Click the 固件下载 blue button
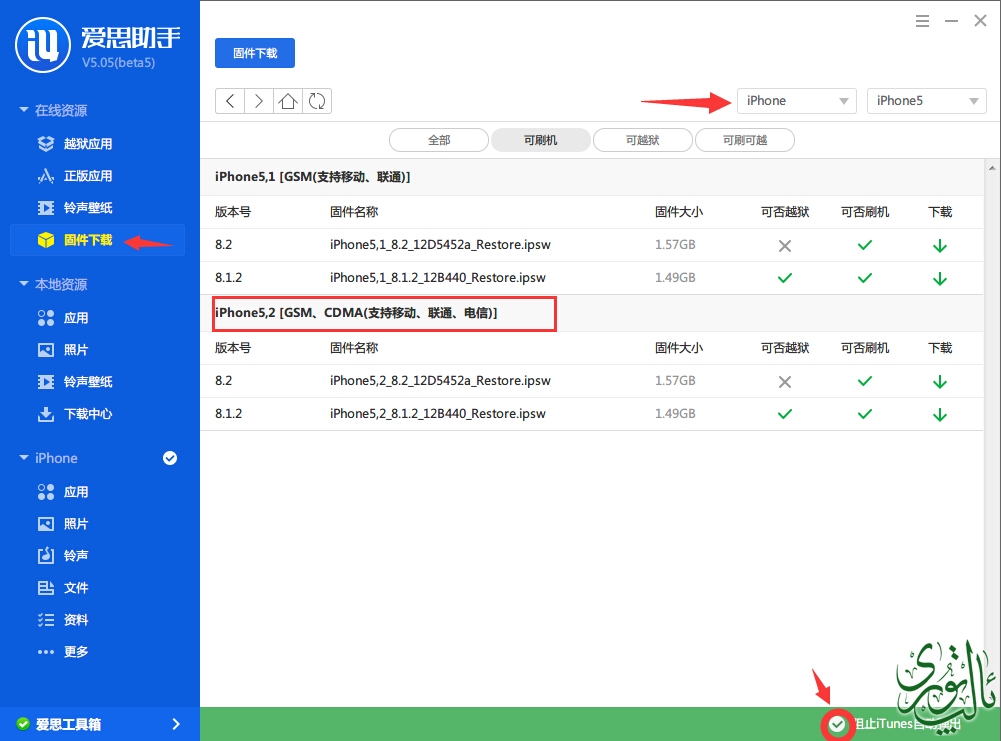The image size is (1001, 741). (x=255, y=53)
